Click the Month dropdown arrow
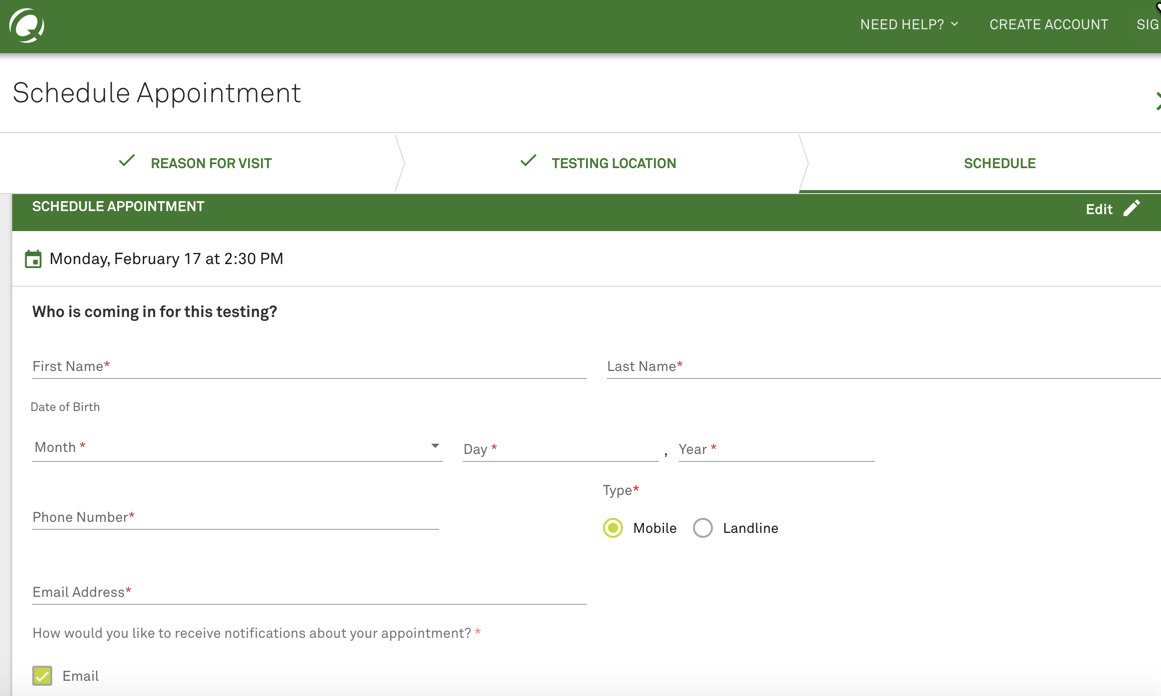The image size is (1161, 696). (x=435, y=446)
